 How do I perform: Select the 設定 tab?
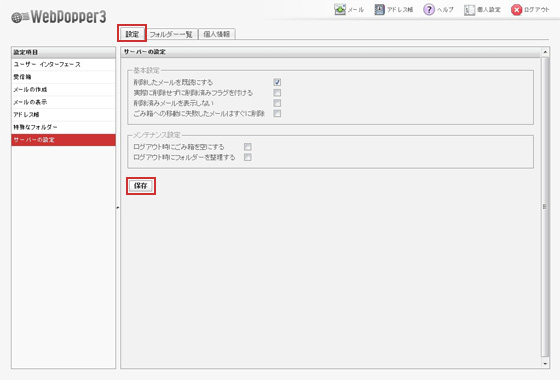(x=132, y=34)
